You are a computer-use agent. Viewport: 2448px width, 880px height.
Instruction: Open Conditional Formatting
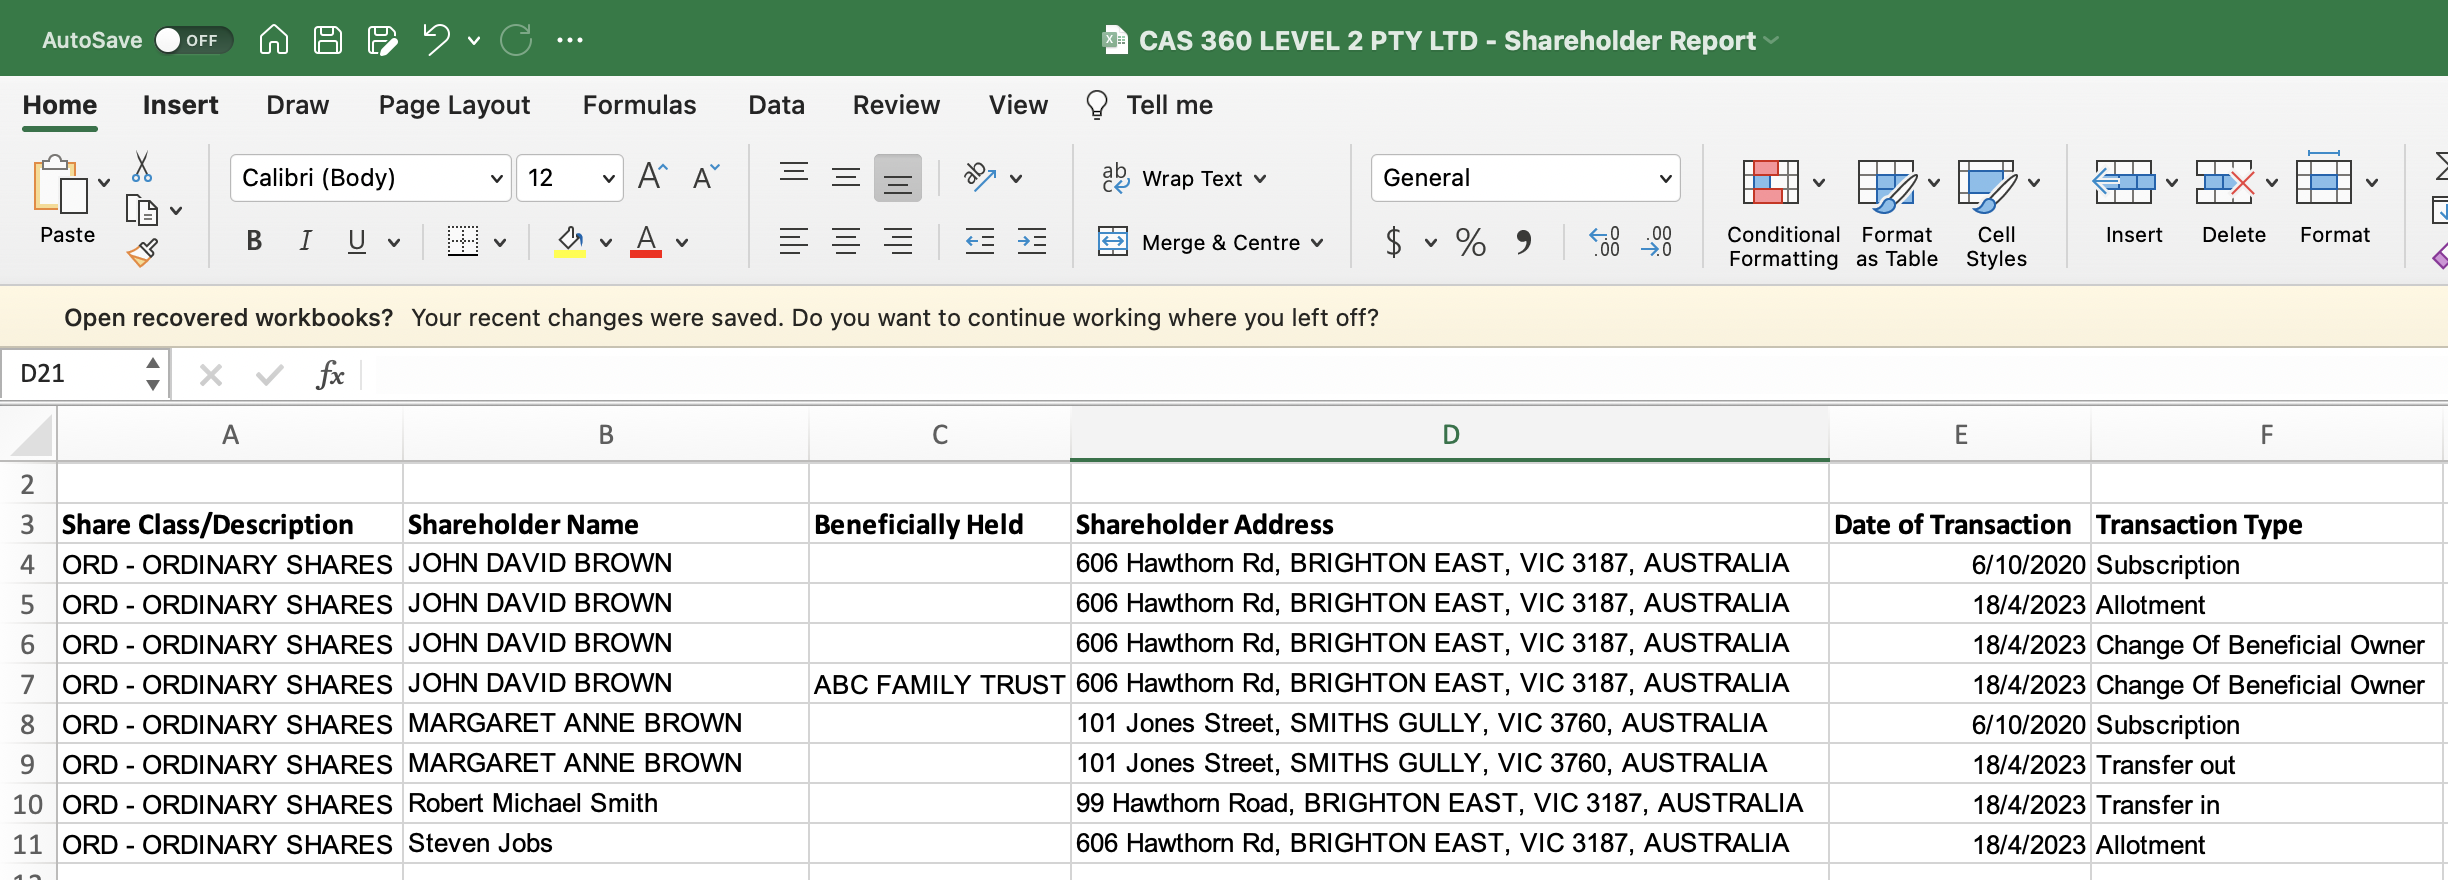pos(1783,214)
